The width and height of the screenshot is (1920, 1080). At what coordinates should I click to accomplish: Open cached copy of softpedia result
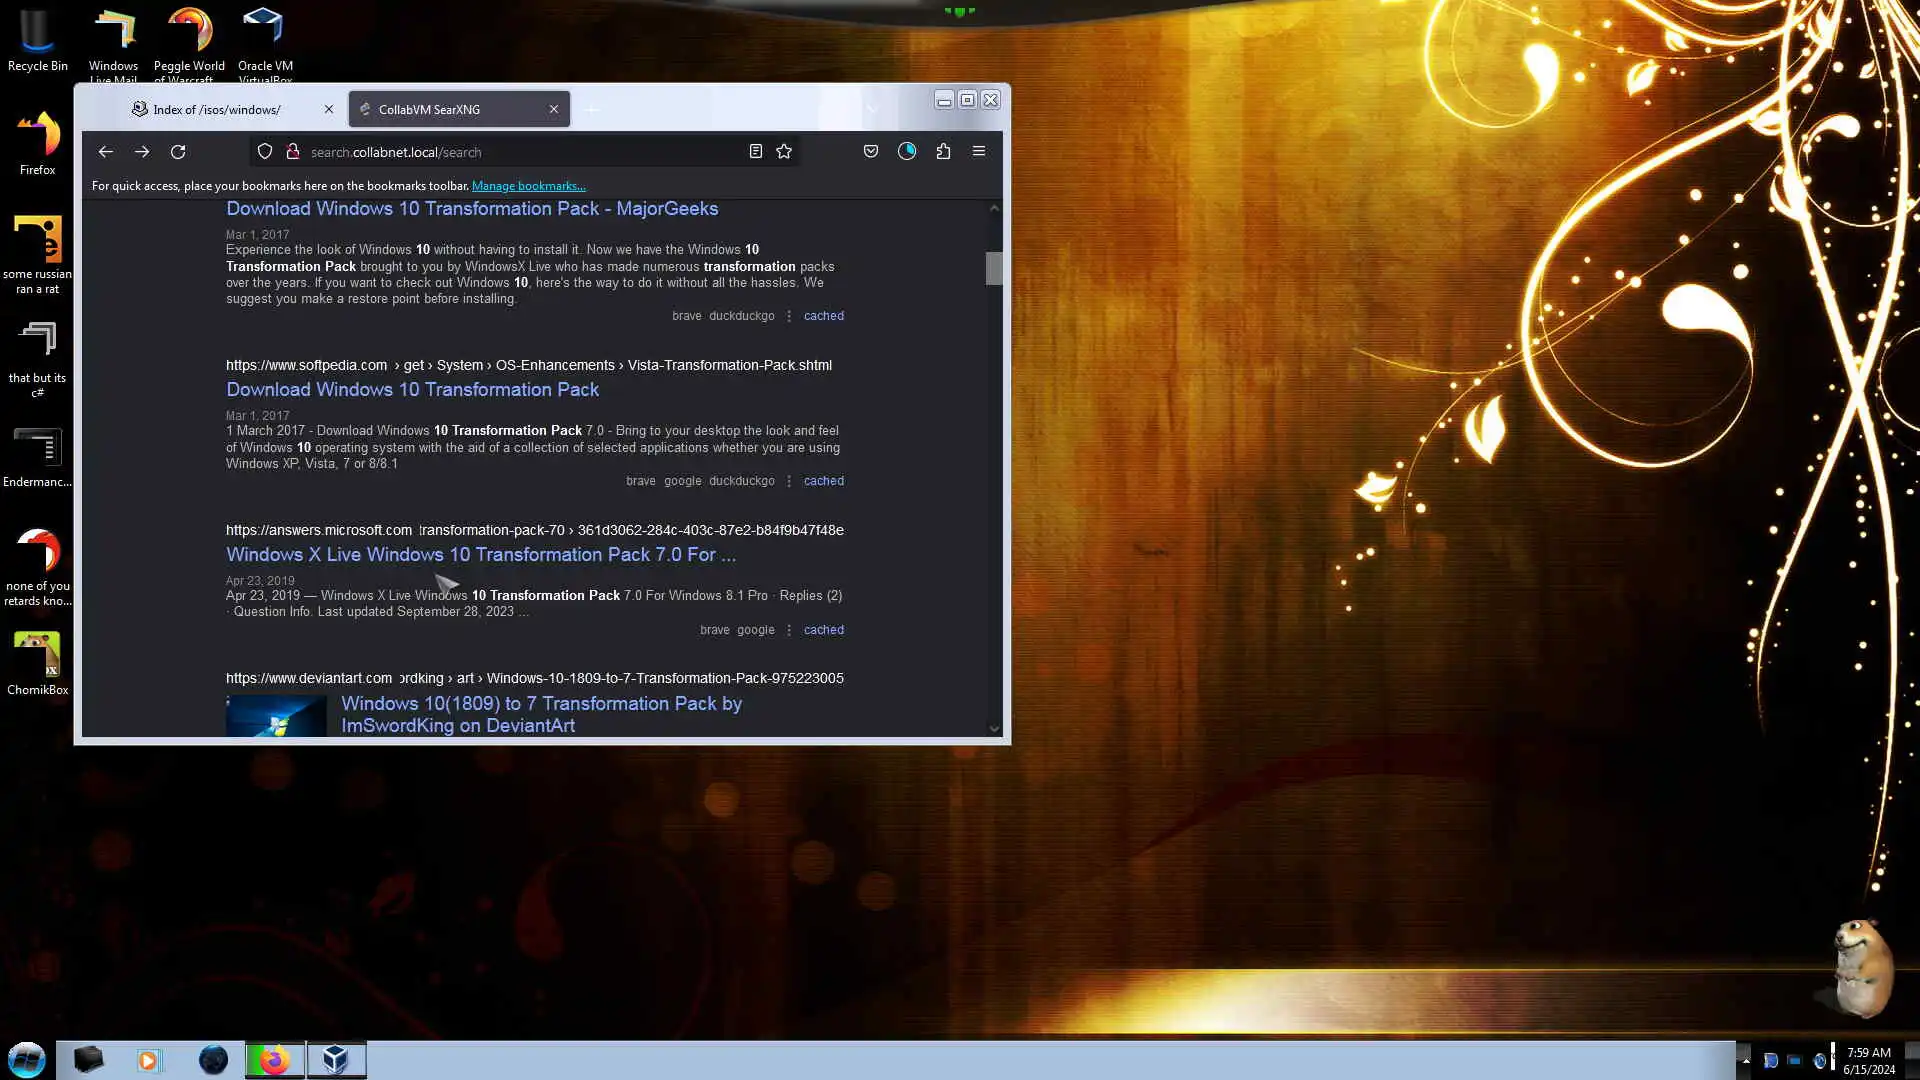(x=823, y=481)
